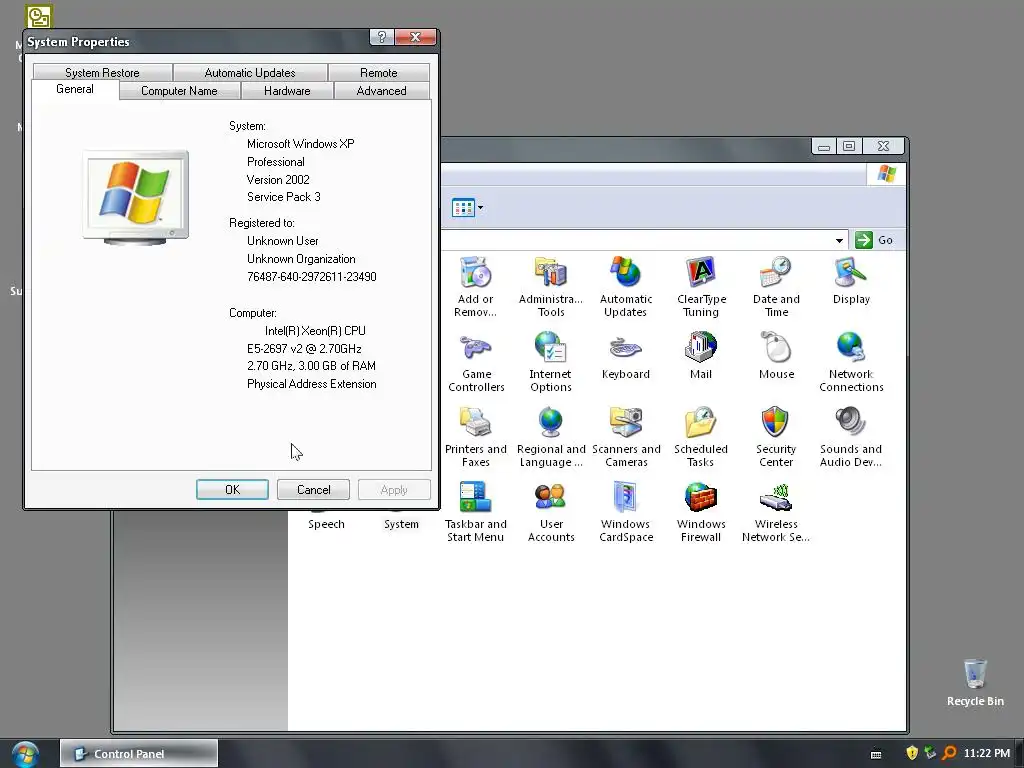Switch to the System Restore tab
Image resolution: width=1024 pixels, height=768 pixels.
103,72
